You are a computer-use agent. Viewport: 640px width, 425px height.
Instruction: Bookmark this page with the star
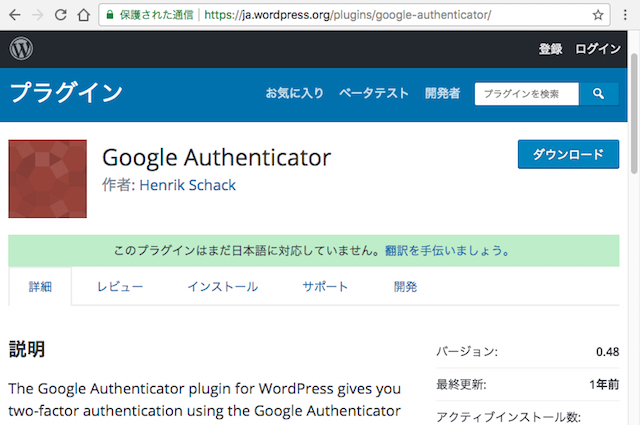click(x=598, y=15)
